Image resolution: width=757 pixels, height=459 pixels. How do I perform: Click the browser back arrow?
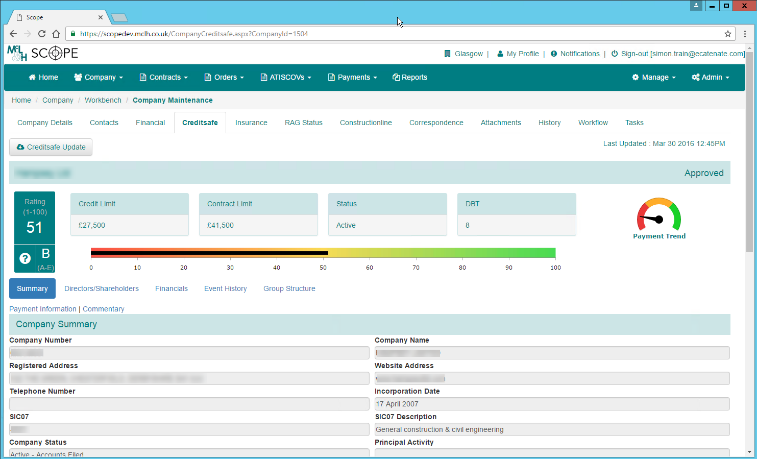pyautogui.click(x=11, y=33)
